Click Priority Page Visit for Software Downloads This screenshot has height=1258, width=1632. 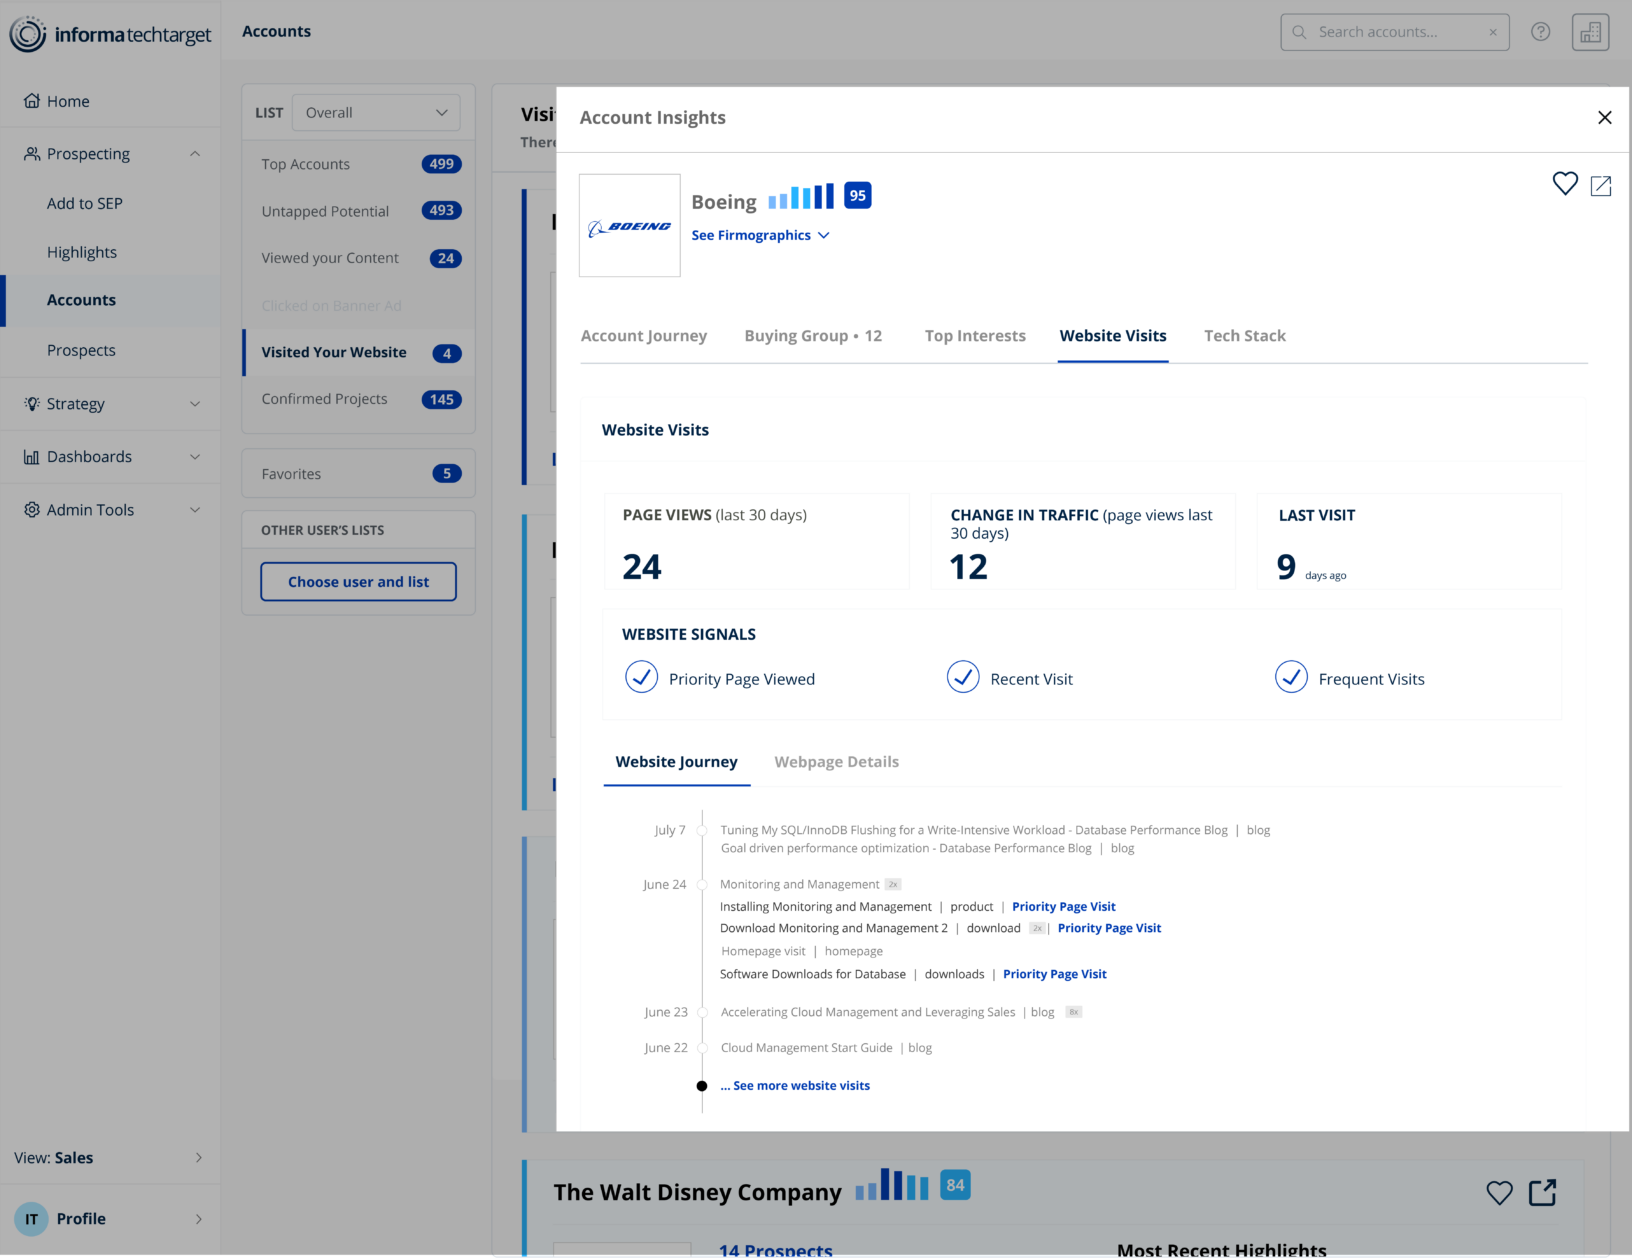1055,975
